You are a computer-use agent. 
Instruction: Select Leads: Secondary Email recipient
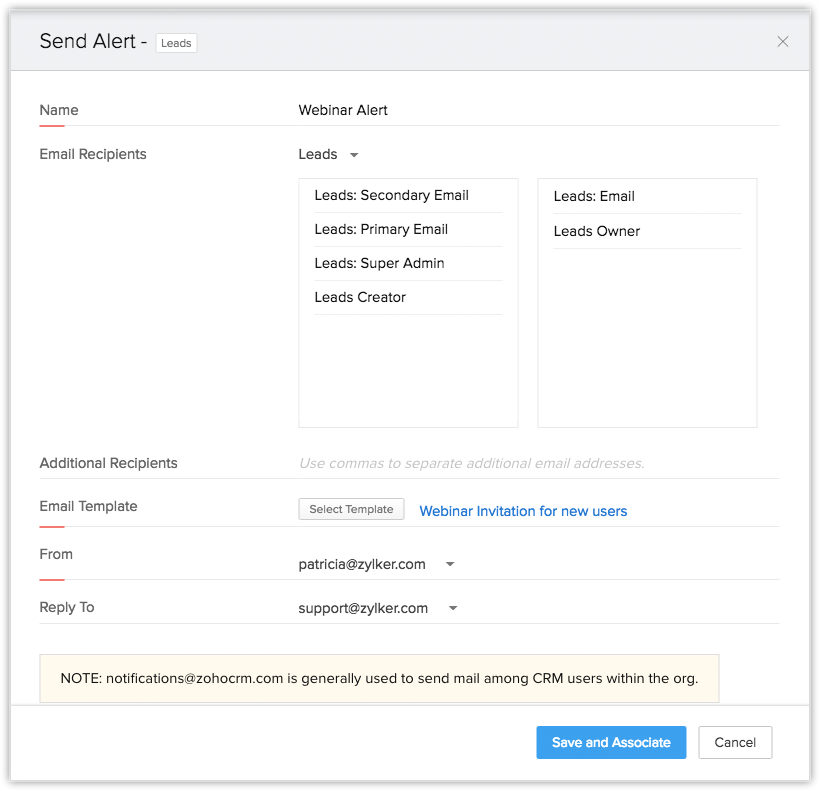[391, 196]
